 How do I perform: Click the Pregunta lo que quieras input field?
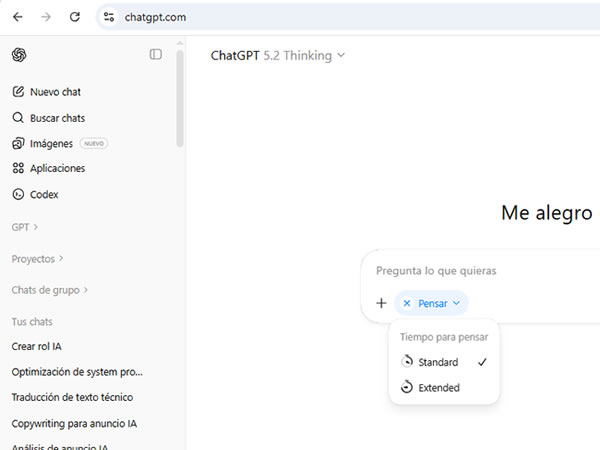pos(470,271)
